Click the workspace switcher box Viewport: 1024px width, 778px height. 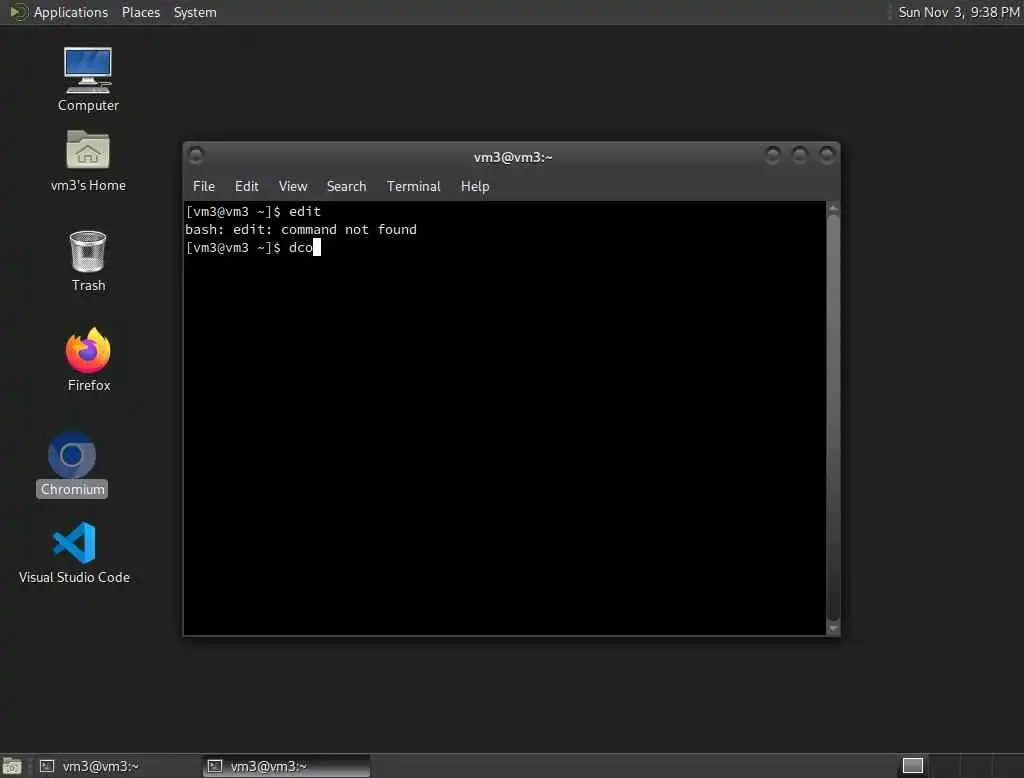(912, 766)
